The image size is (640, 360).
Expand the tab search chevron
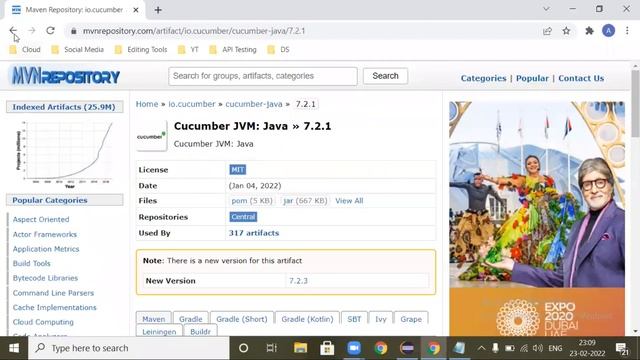pos(546,9)
